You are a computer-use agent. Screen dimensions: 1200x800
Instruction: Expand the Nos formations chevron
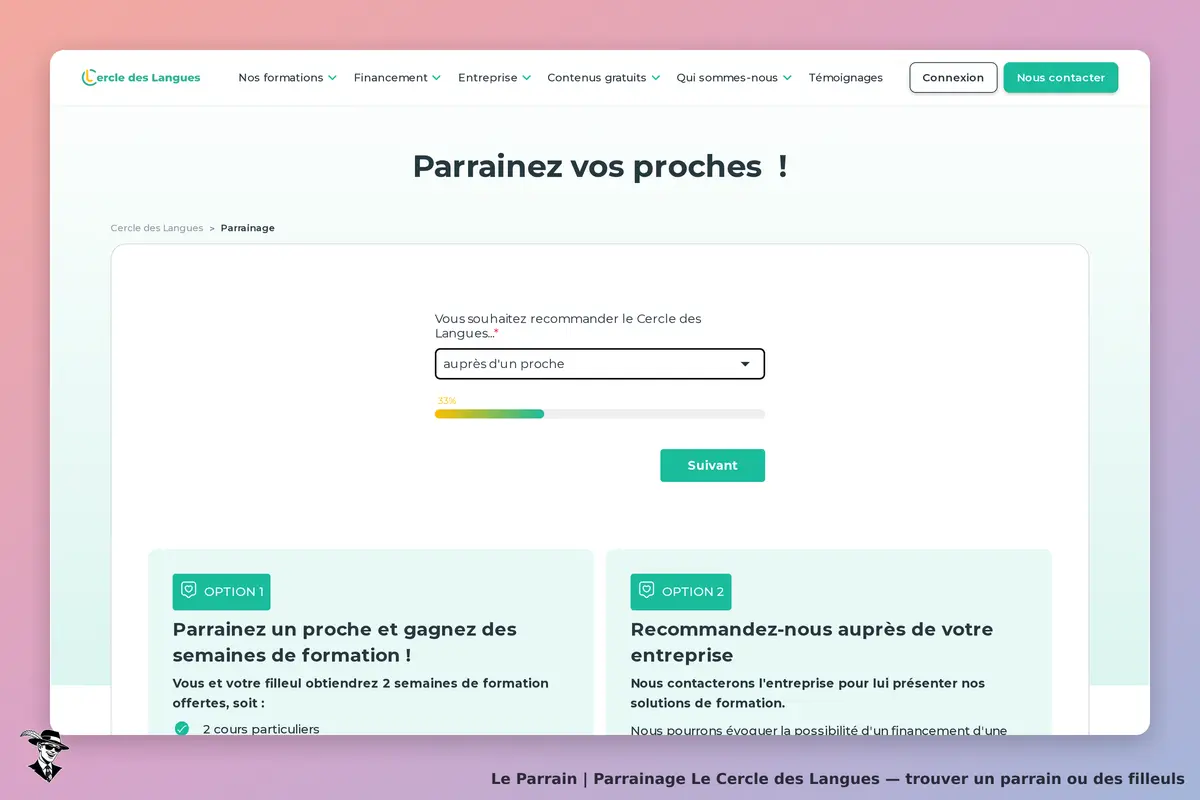click(332, 78)
